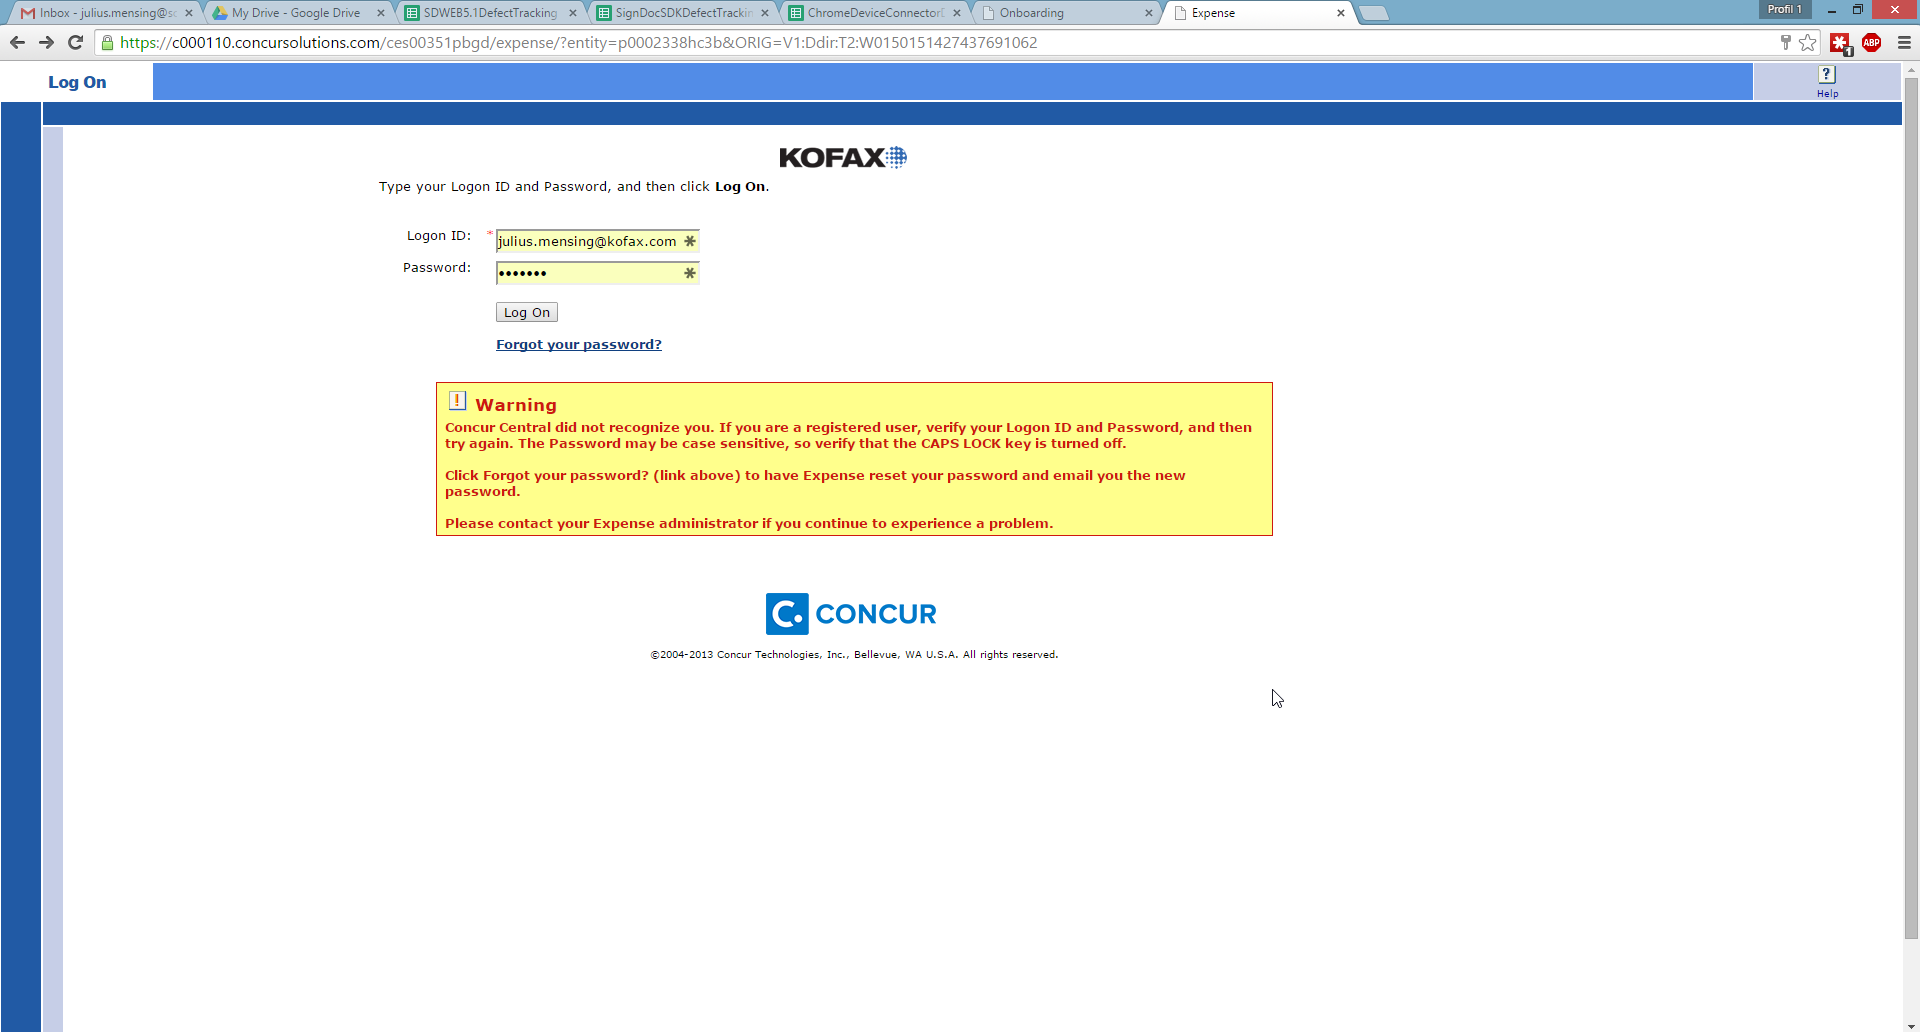Click the asterisk icon in Password field
Viewport: 1920px width, 1032px height.
coord(689,273)
